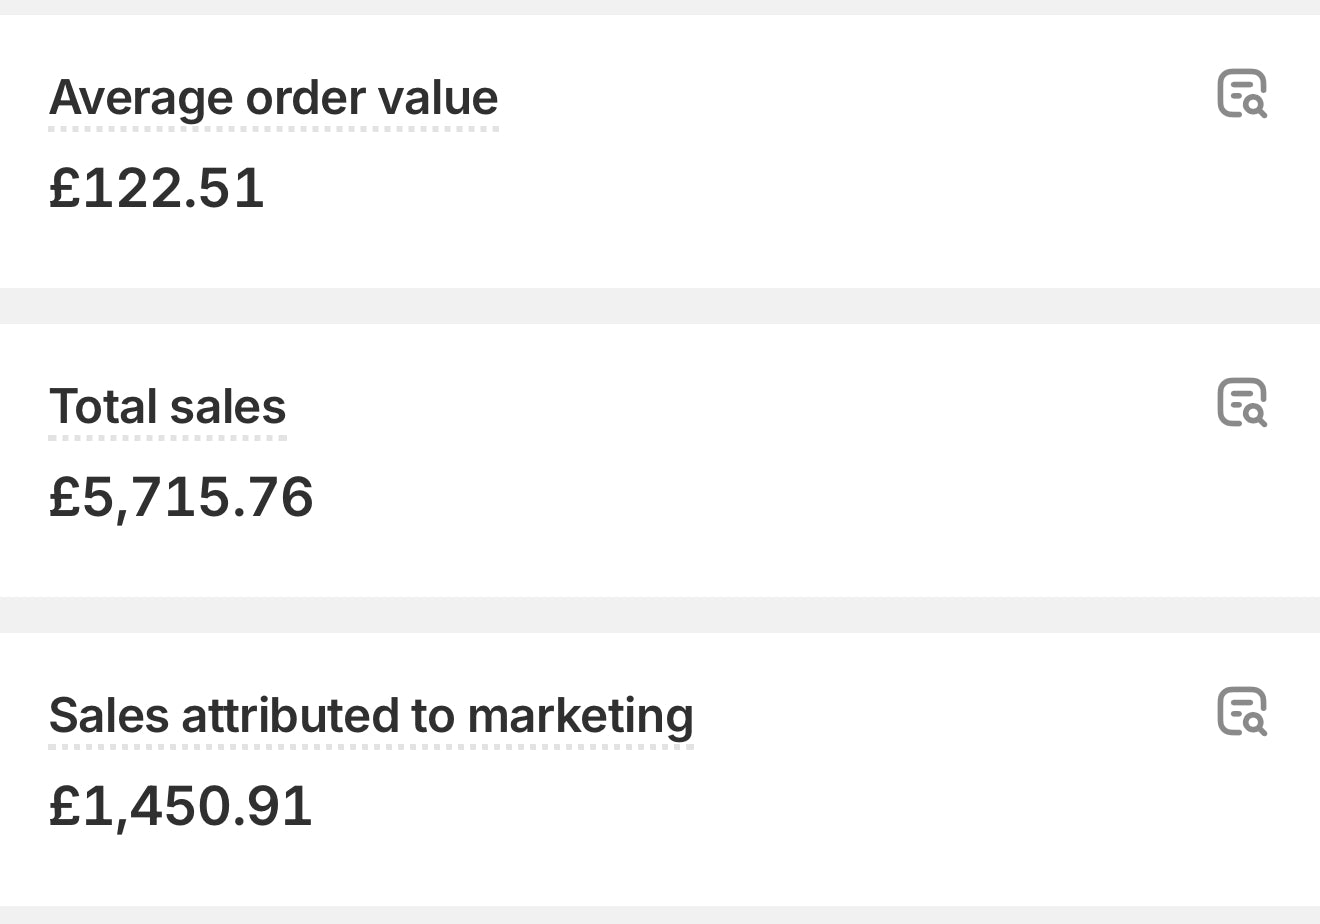The image size is (1320, 924).
Task: Click the blank space right of £5,715.76
Action: [x=700, y=498]
